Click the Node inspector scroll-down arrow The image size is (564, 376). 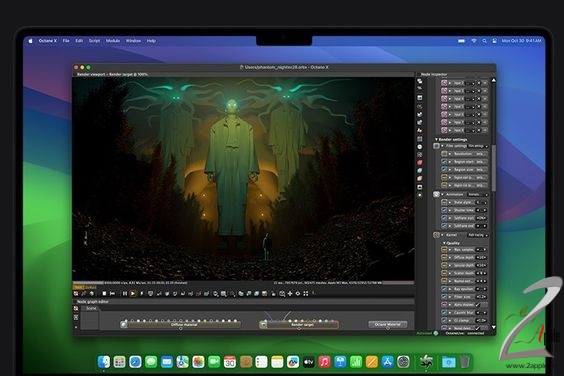tap(494, 327)
